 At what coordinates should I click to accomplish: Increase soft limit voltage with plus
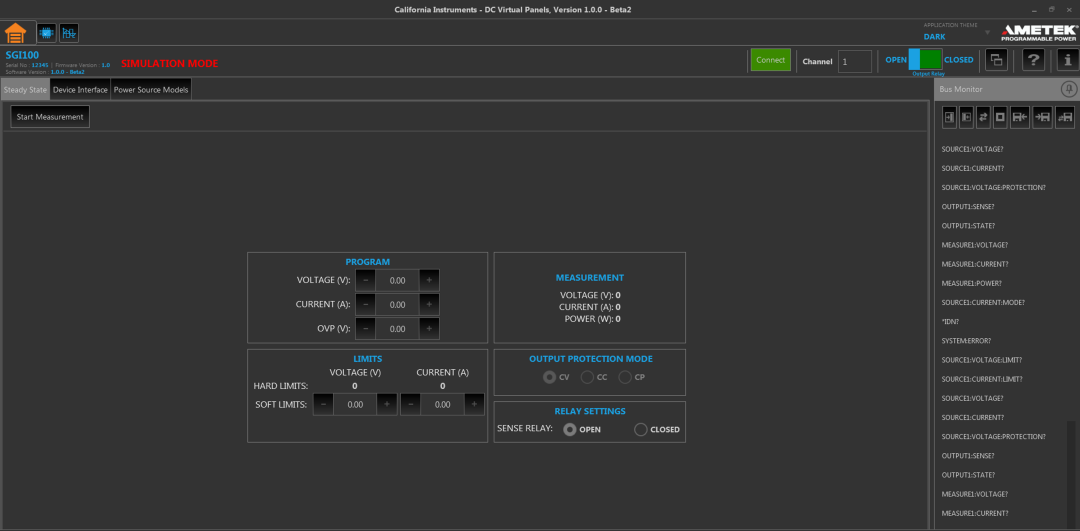click(386, 404)
